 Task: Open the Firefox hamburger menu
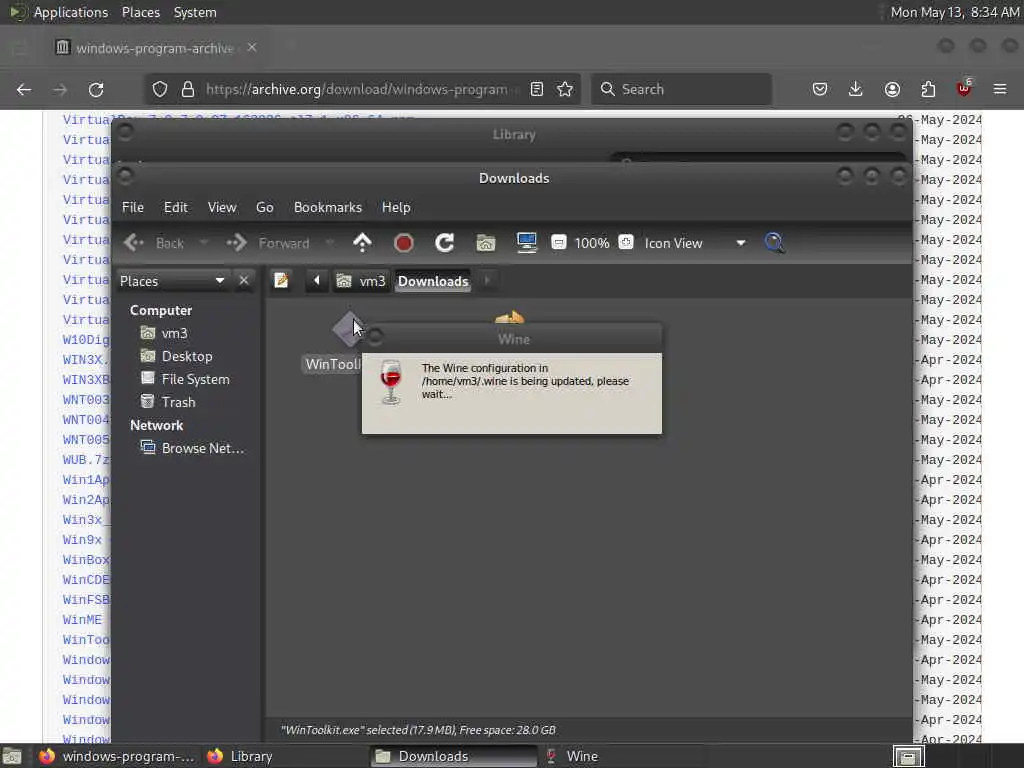coord(1000,89)
